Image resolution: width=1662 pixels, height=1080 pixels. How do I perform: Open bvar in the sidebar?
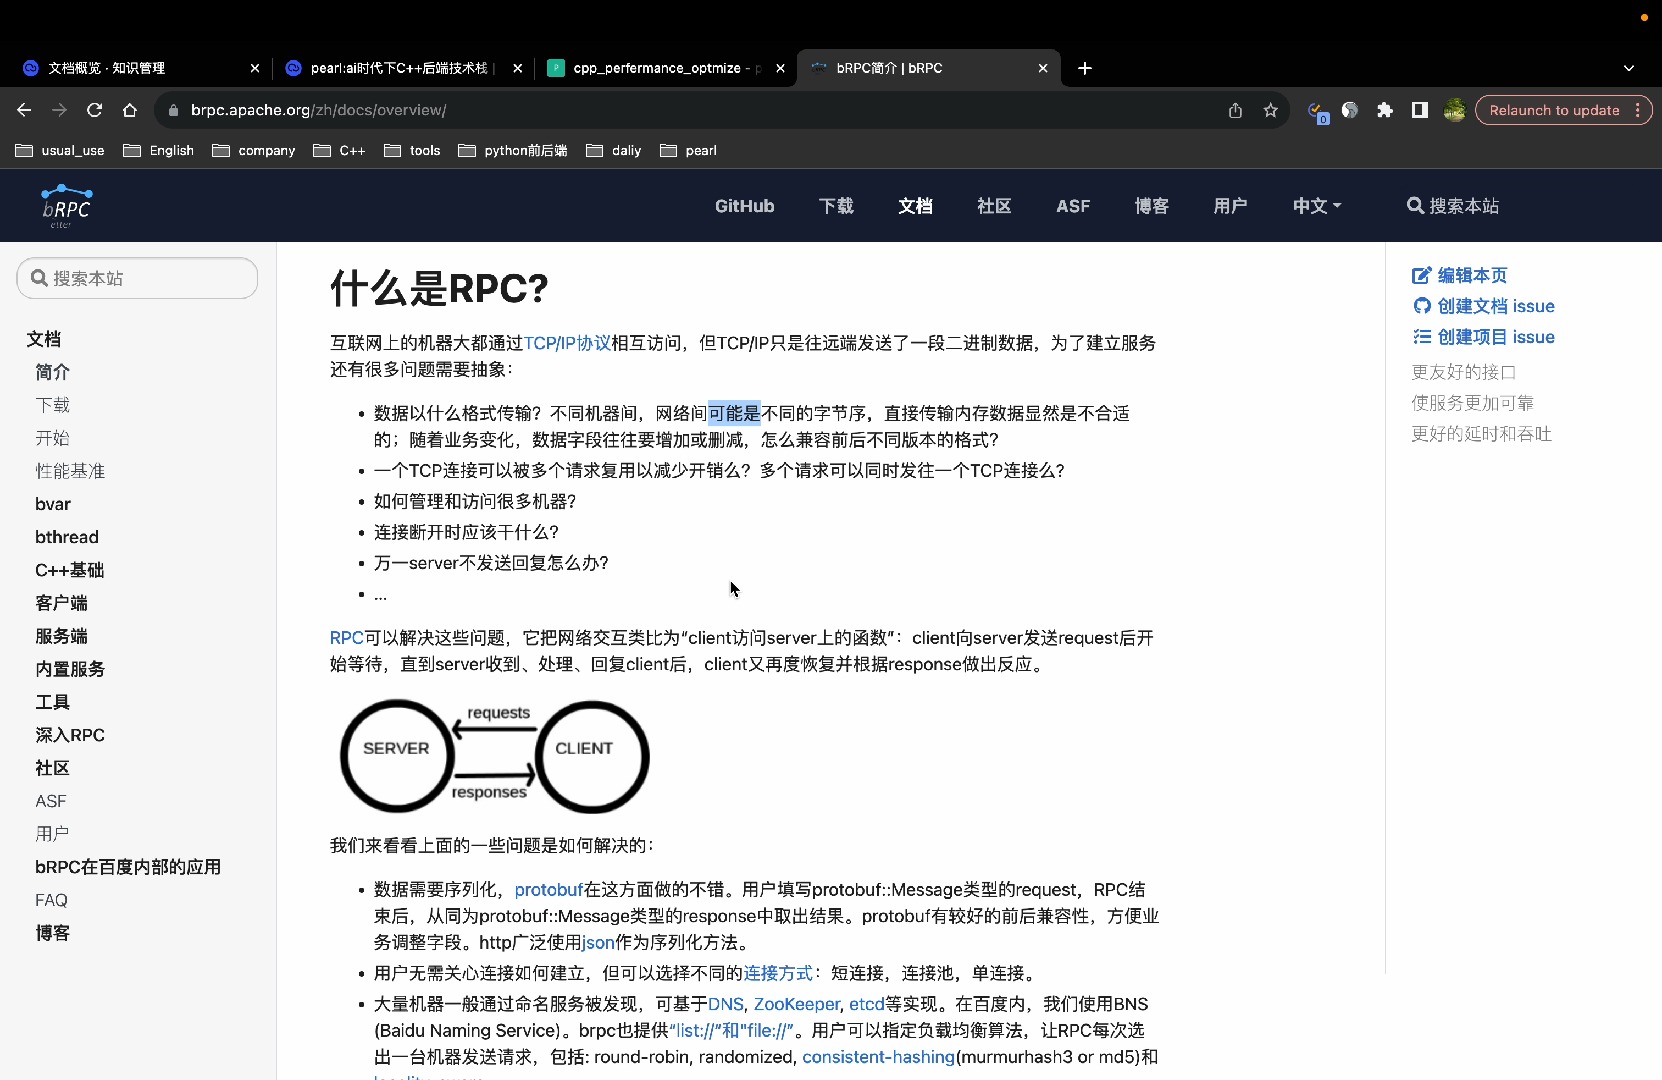click(53, 504)
